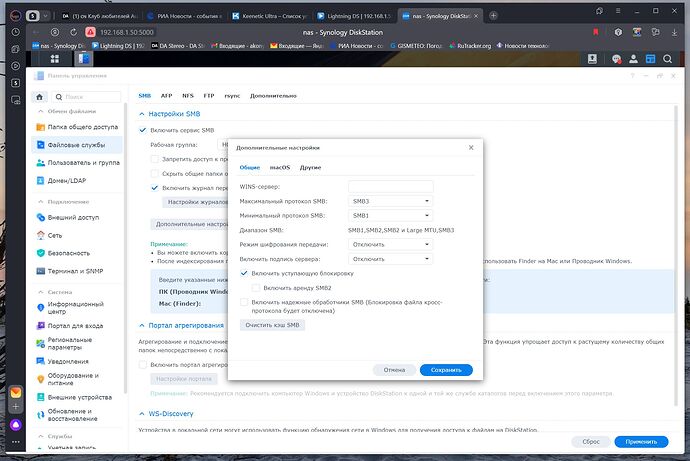
Task: Toggle Включить аренду SMB2 checkbox
Action: pos(256,288)
